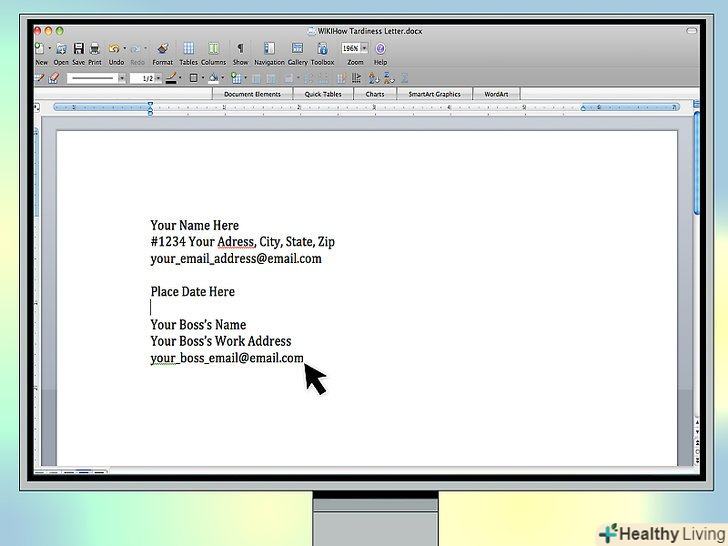Click the border color pen icon
The width and height of the screenshot is (728, 546).
tap(171, 78)
